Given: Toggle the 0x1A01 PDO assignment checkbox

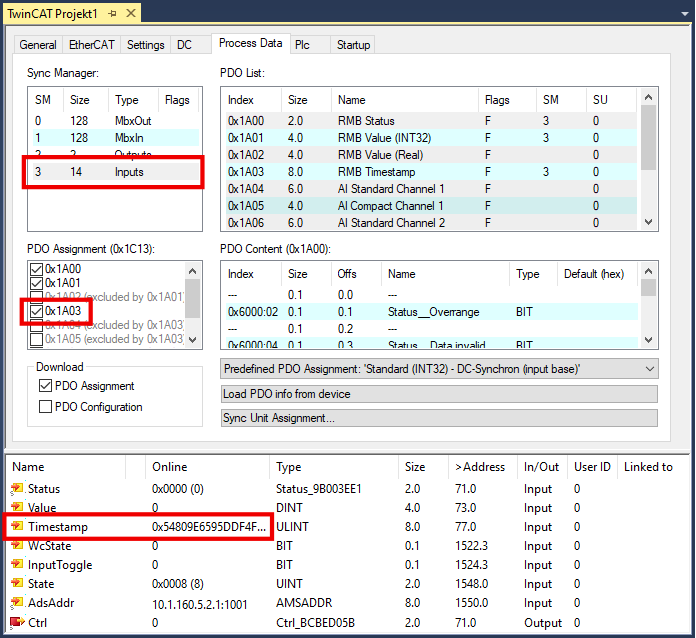Looking at the screenshot, I should pos(36,283).
